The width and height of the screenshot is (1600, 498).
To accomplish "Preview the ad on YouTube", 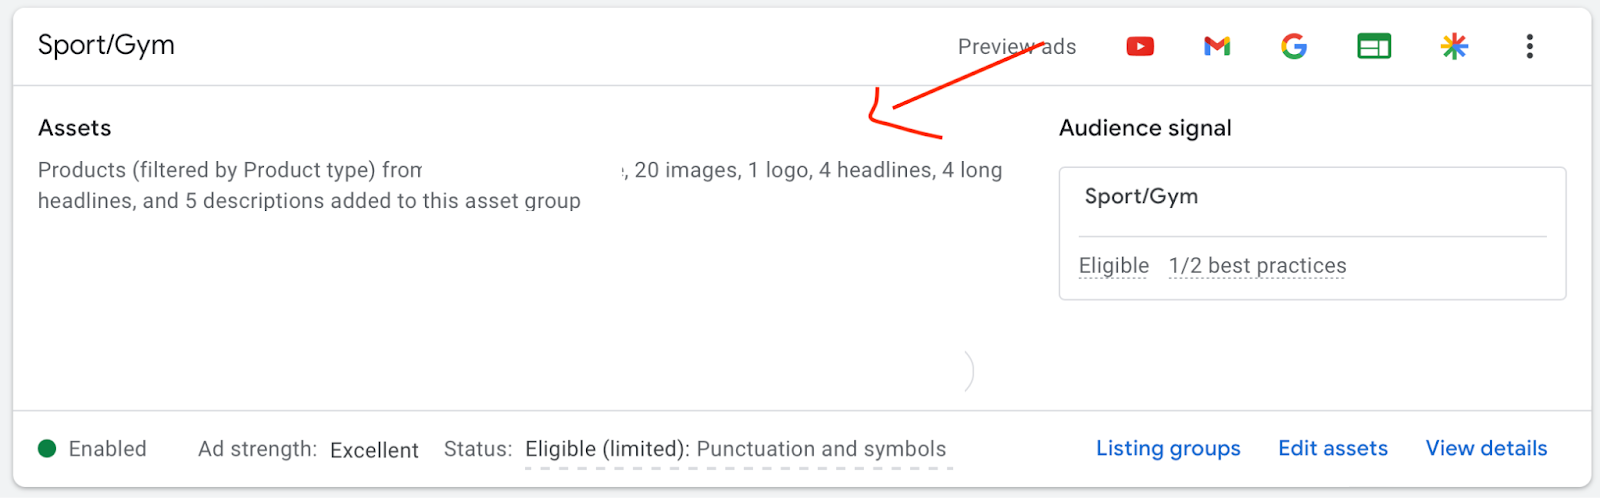I will 1140,46.
